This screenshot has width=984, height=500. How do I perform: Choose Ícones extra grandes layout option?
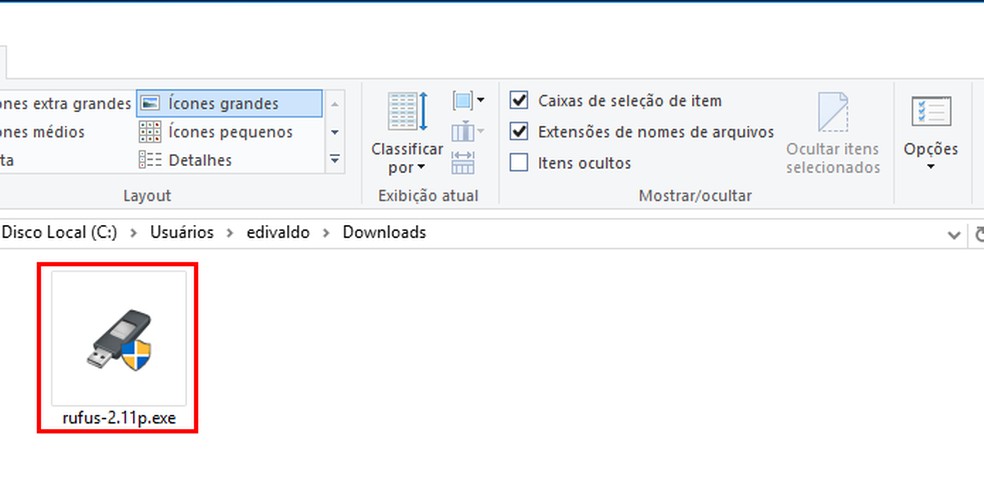coord(65,103)
